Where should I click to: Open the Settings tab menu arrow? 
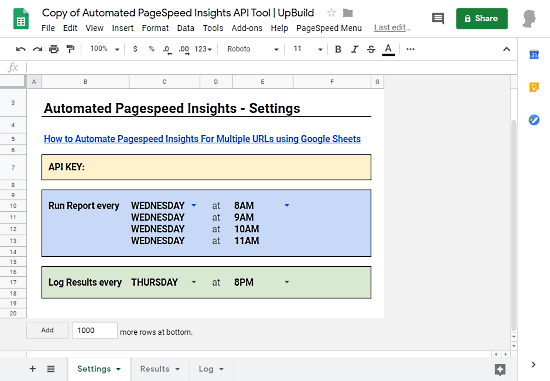[118, 369]
